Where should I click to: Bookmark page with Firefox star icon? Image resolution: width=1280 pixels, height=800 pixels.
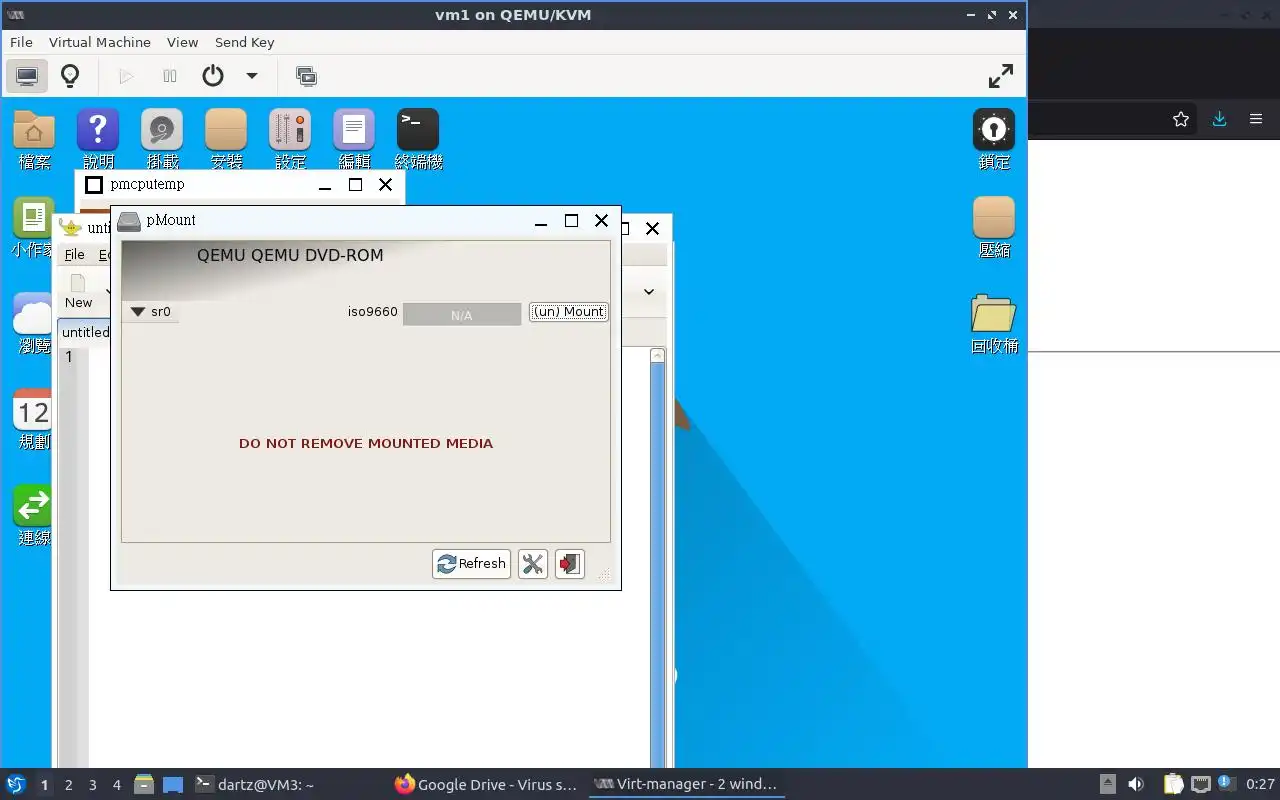[1181, 119]
